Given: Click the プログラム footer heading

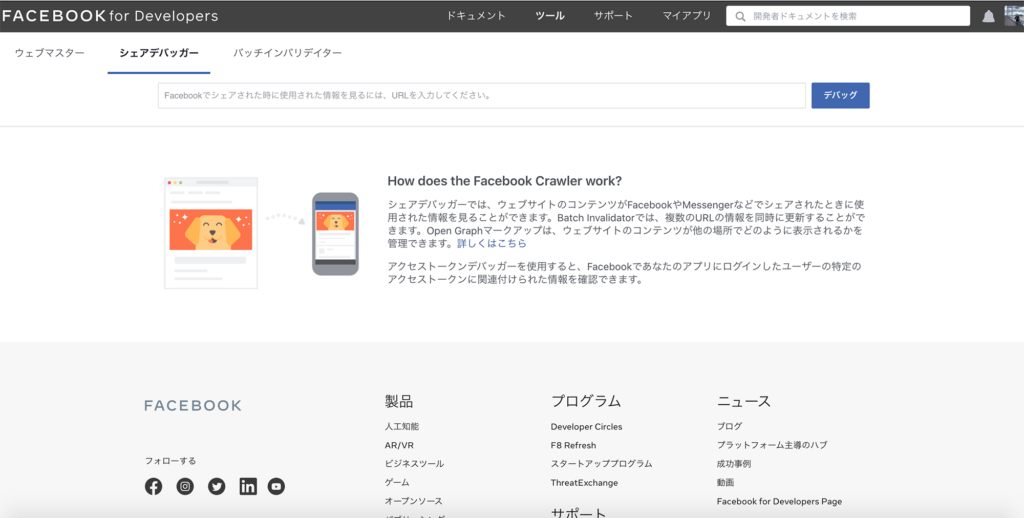Looking at the screenshot, I should (586, 401).
